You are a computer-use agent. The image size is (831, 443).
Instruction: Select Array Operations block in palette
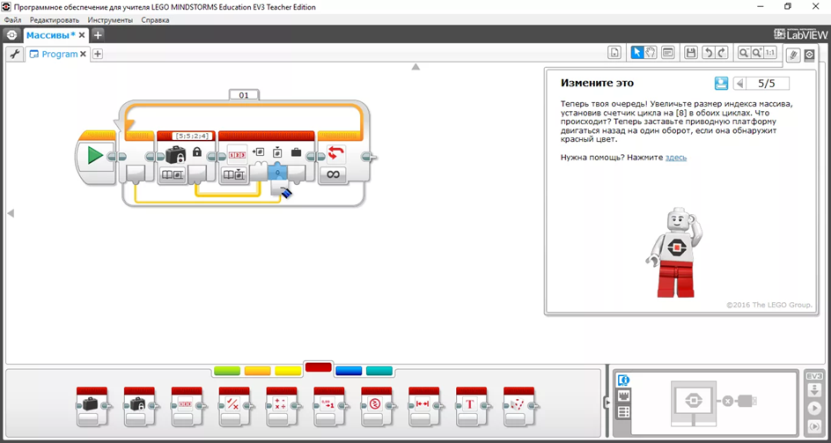coord(187,406)
